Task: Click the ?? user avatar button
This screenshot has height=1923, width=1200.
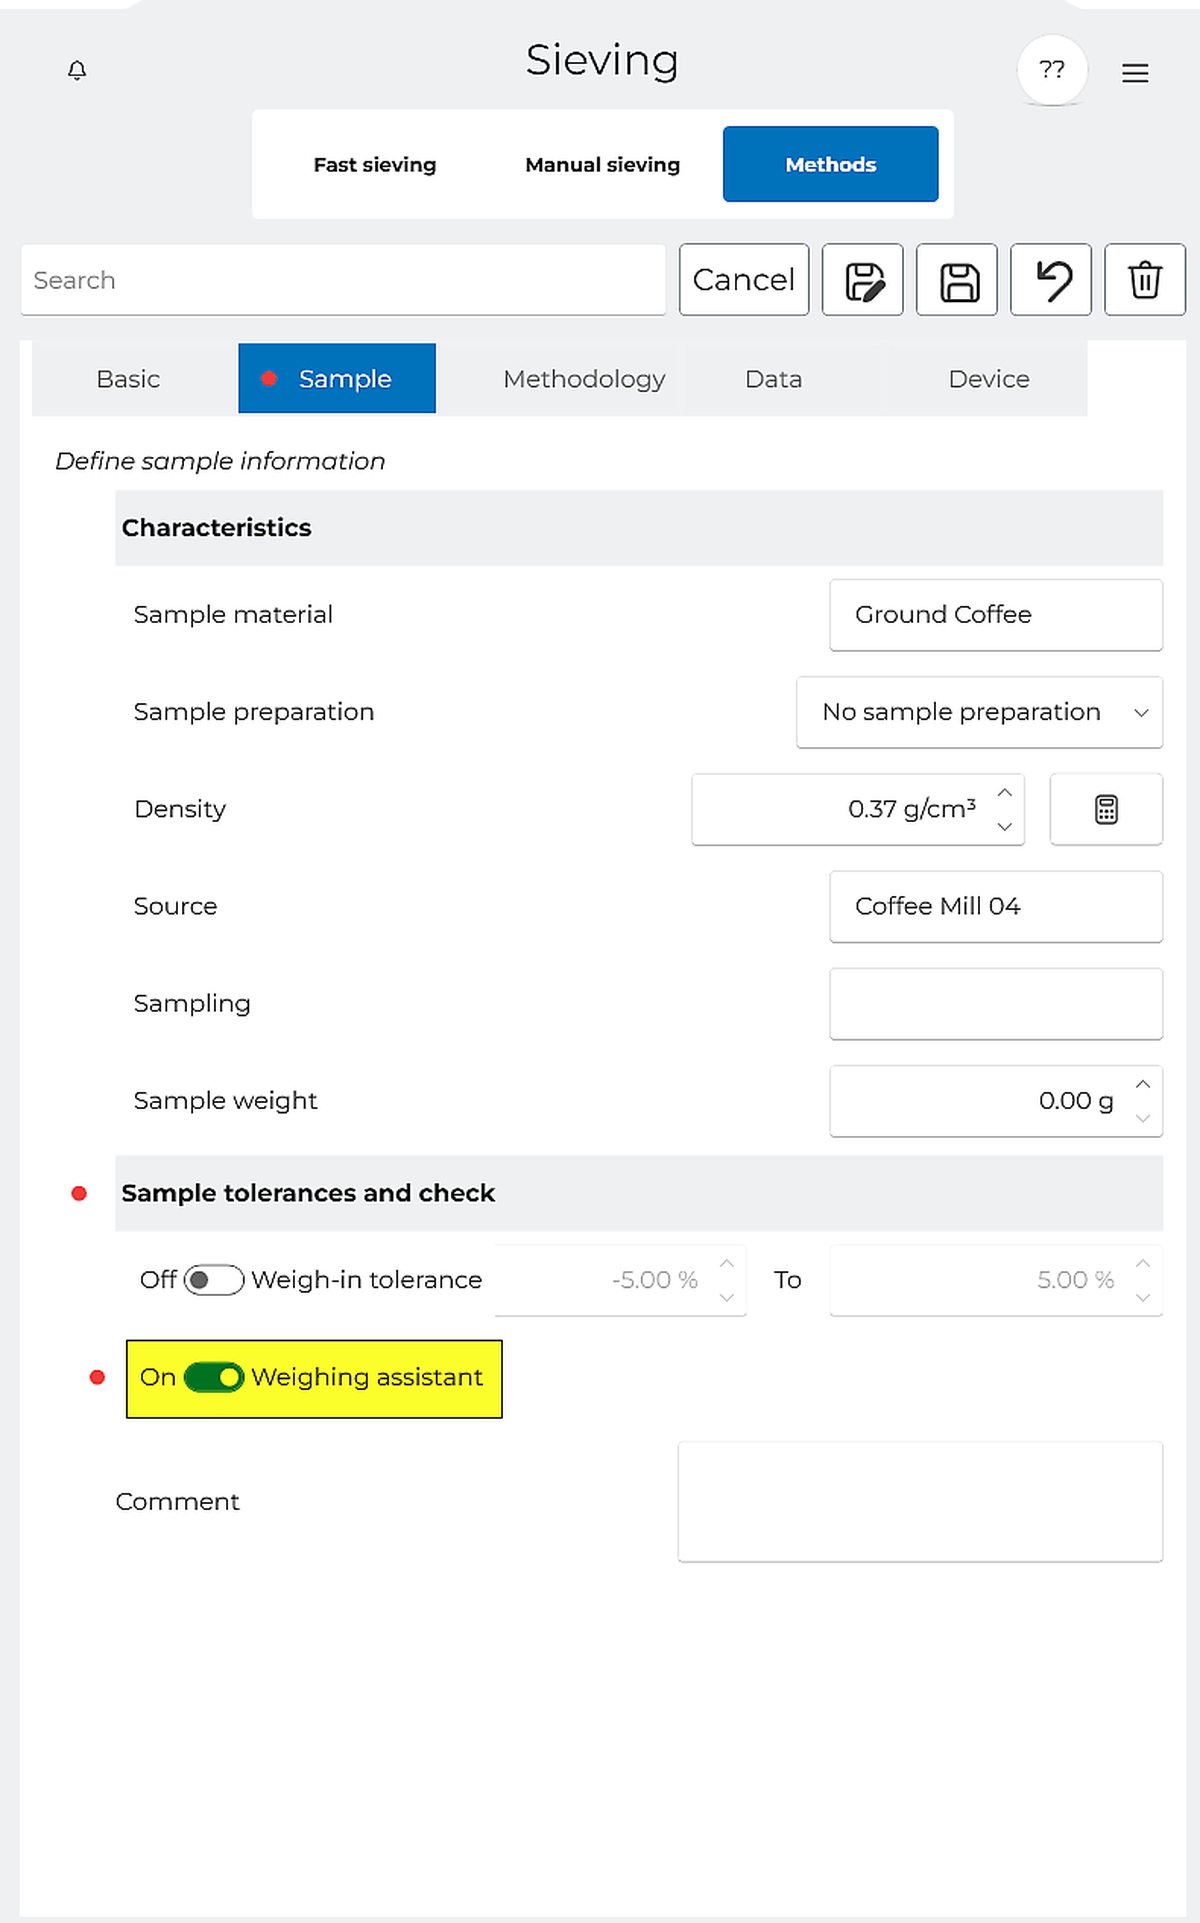Action: pos(1051,70)
